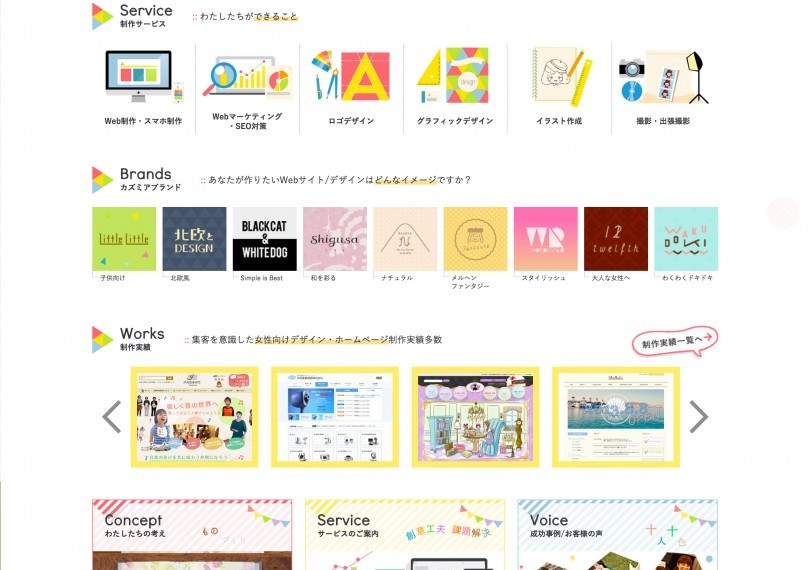This screenshot has width=808, height=570.
Task: Select the WAKU DOKI brand tile
Action: [x=686, y=239]
